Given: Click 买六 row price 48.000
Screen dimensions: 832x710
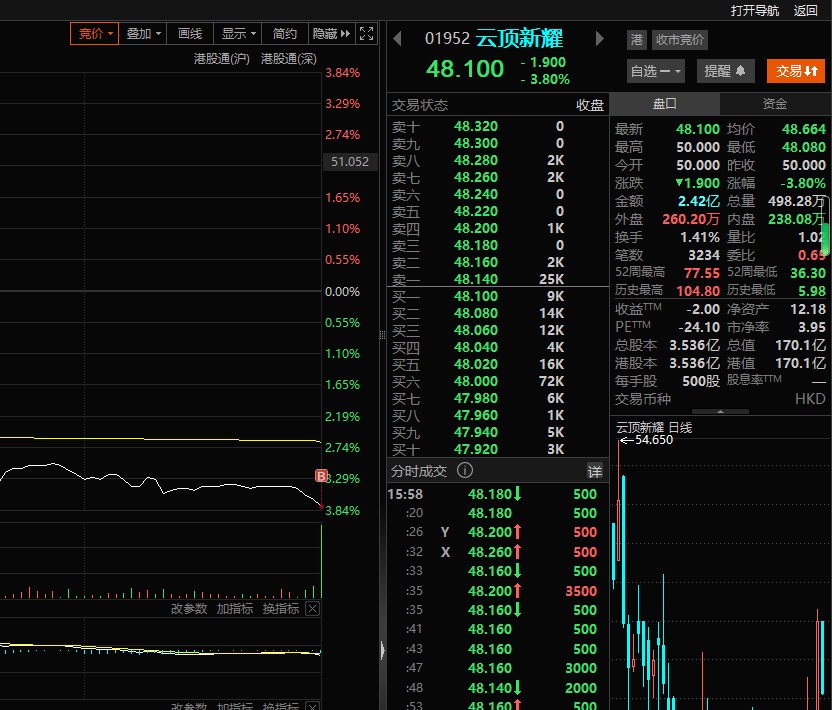Looking at the screenshot, I should 476,381.
